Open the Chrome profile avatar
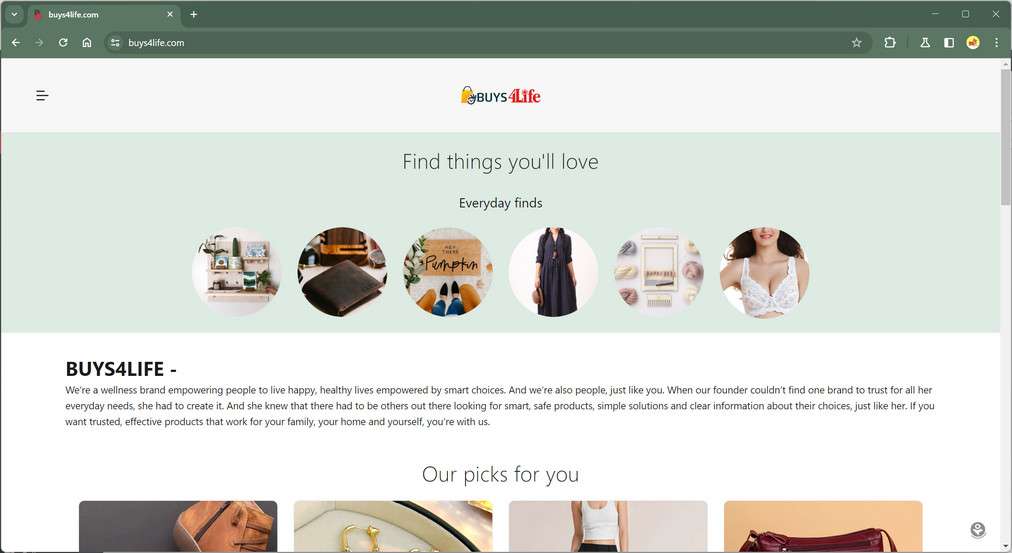 tap(973, 43)
